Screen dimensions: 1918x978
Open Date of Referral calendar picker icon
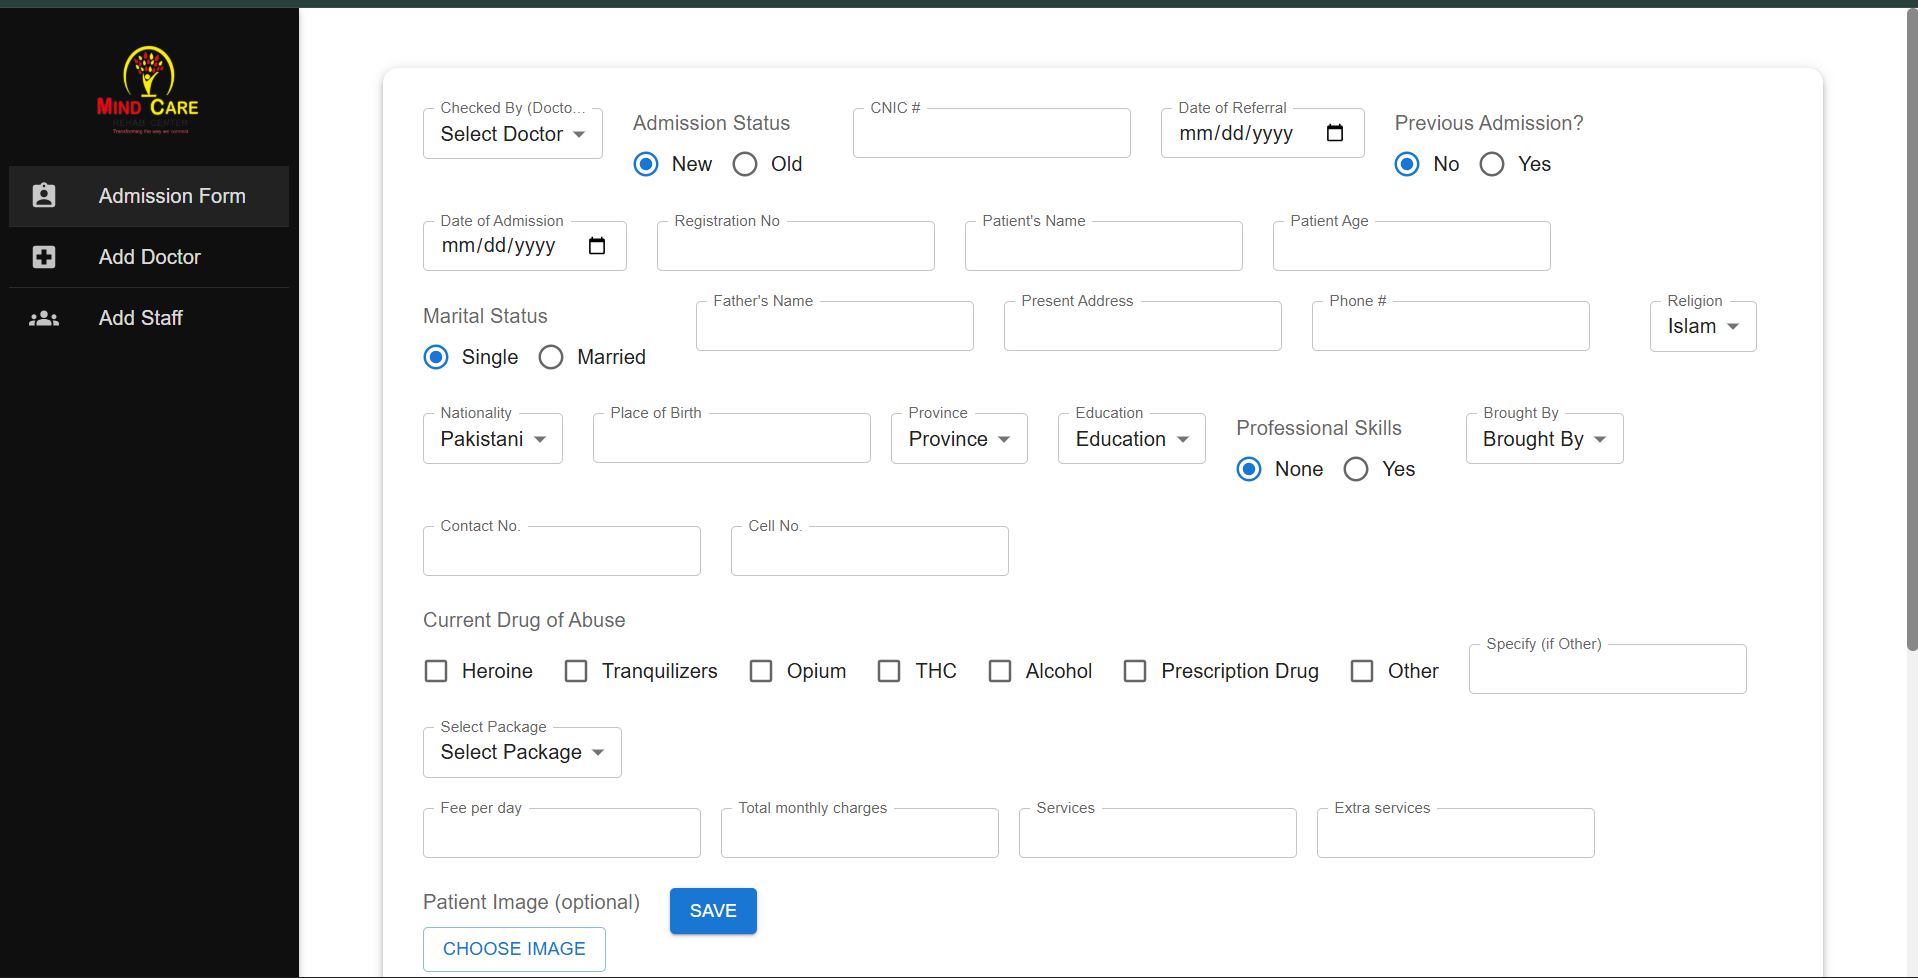coord(1334,133)
